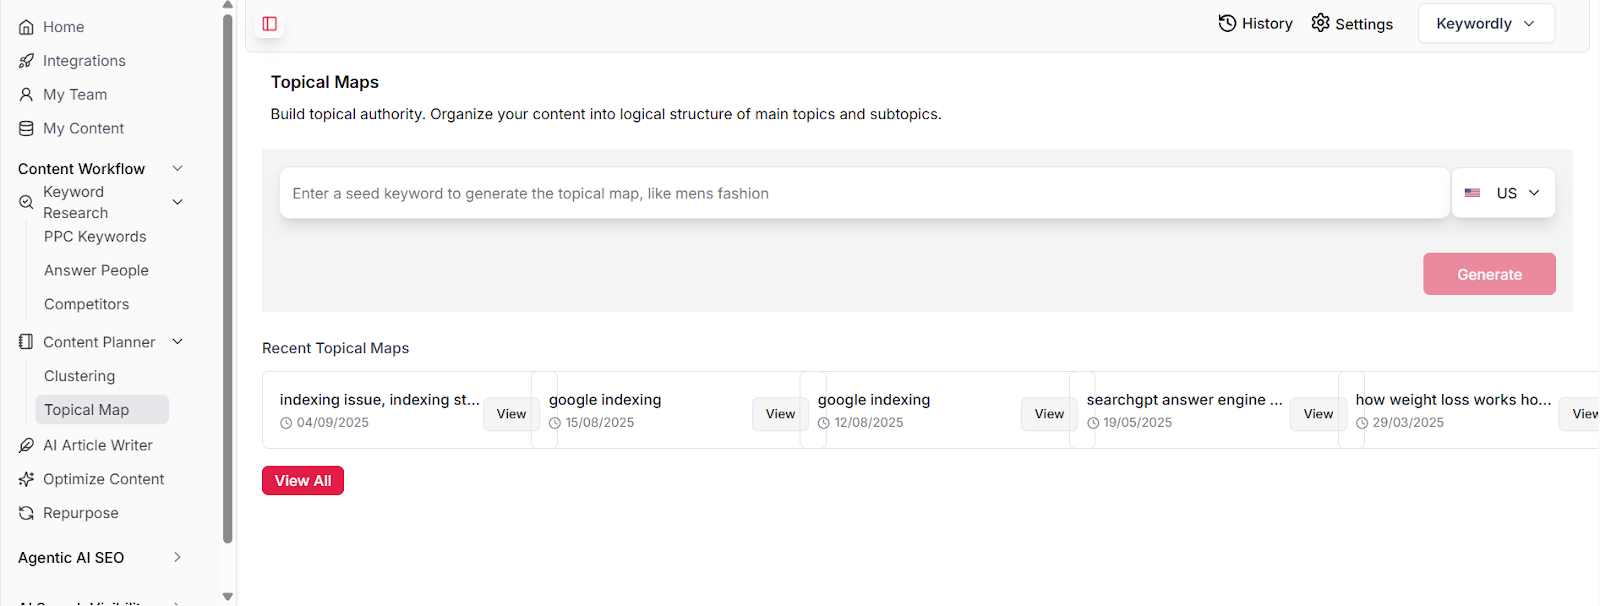Collapse the Content Workflow section
Screen dimensions: 1600x606
click(177, 169)
